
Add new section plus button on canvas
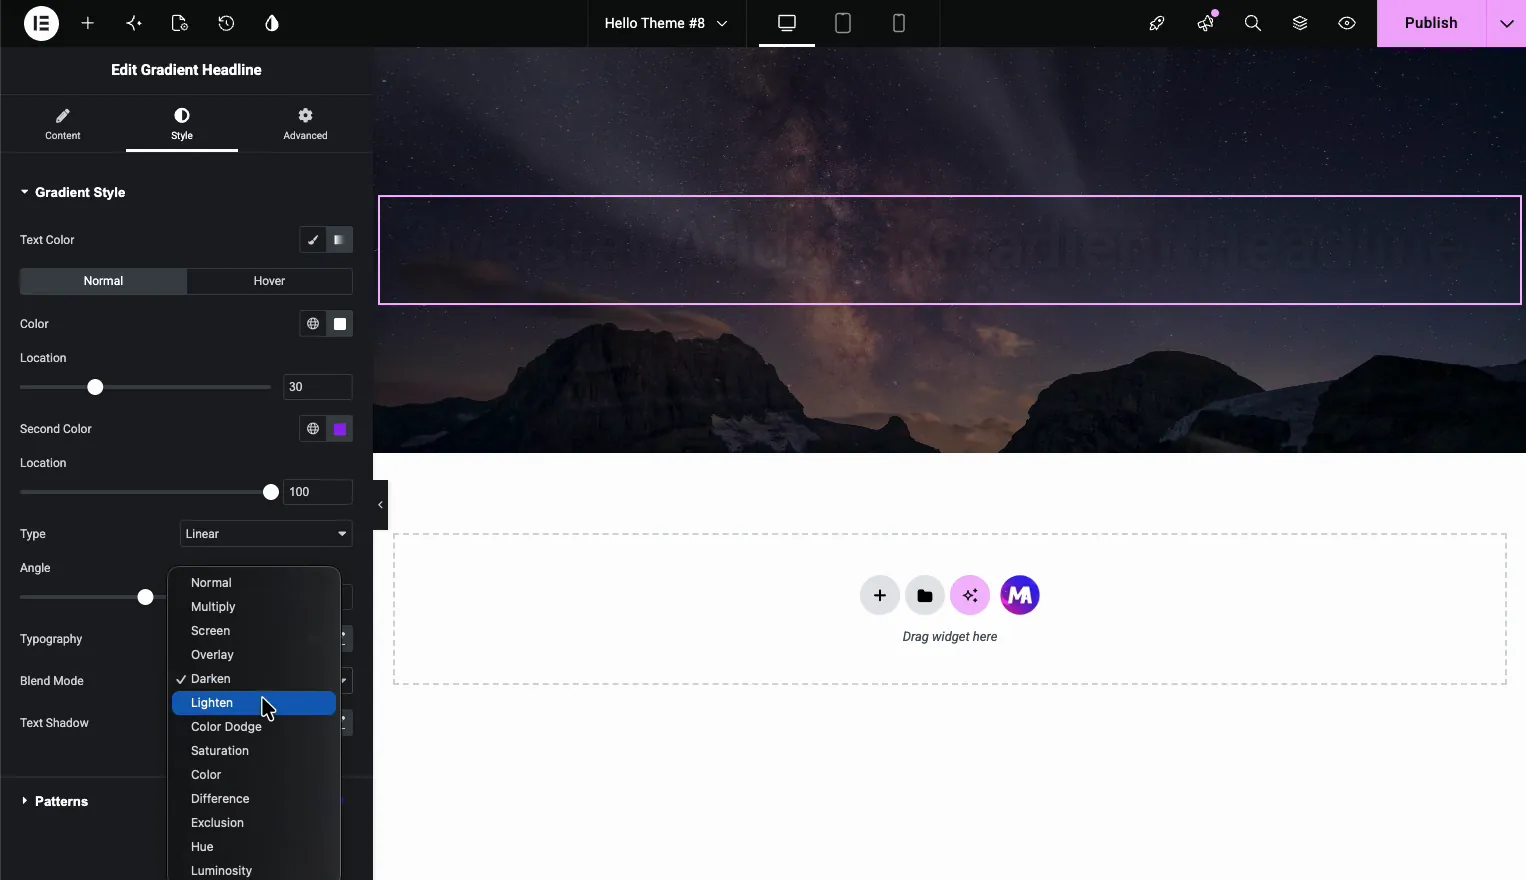[x=880, y=596]
